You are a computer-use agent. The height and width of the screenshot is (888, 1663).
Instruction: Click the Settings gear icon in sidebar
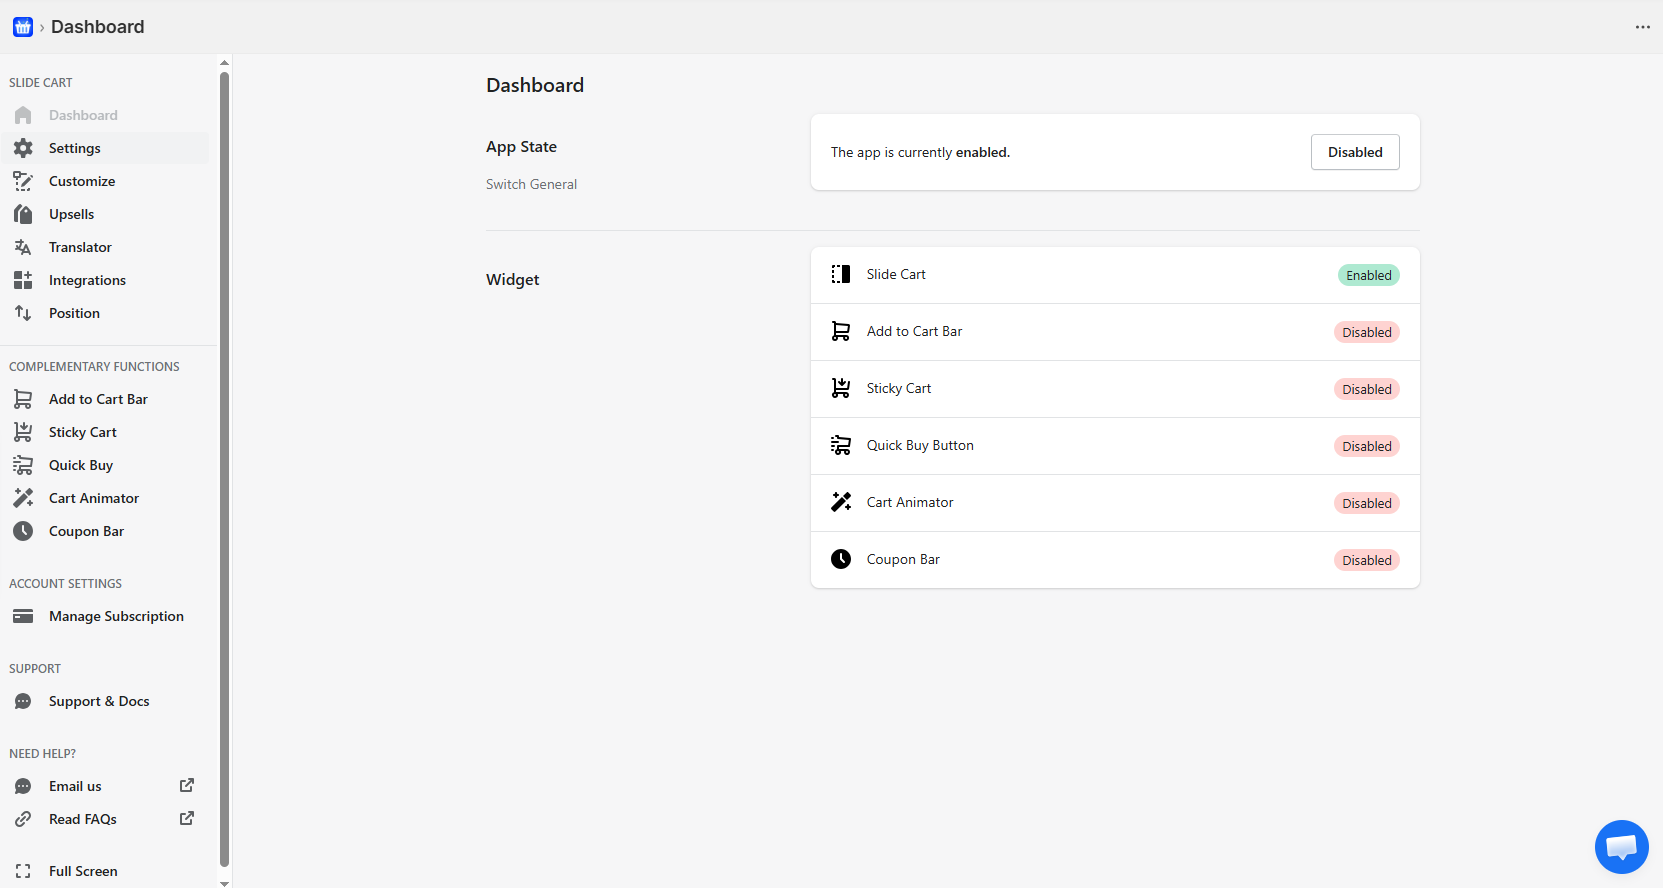[23, 148]
